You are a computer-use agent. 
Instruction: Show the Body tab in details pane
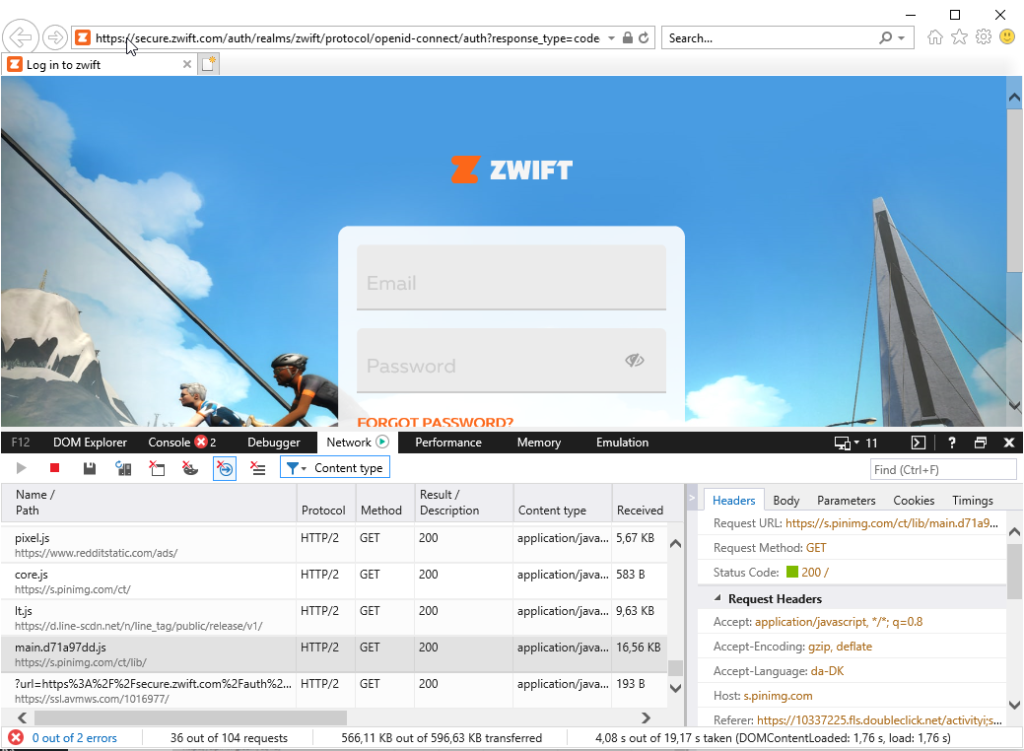point(786,500)
